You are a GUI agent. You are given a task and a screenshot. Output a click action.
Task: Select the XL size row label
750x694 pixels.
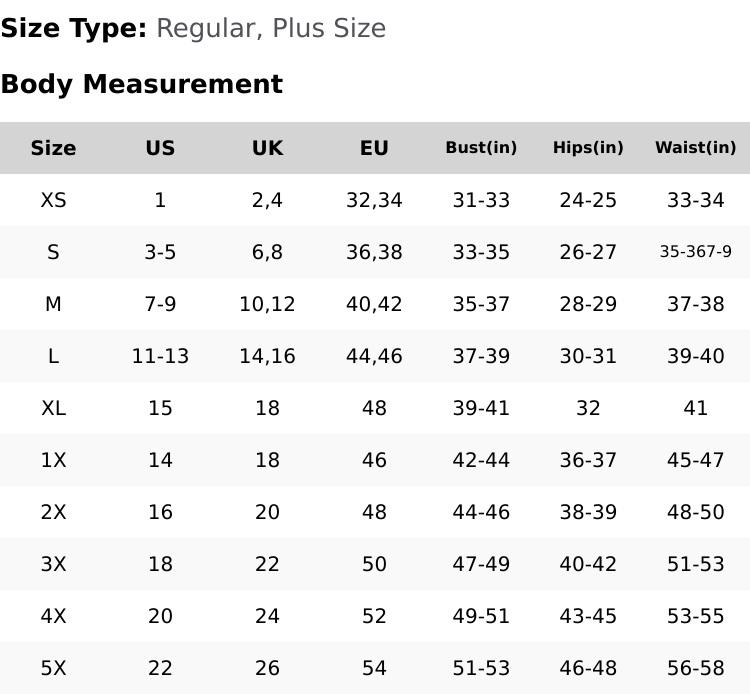click(x=53, y=408)
